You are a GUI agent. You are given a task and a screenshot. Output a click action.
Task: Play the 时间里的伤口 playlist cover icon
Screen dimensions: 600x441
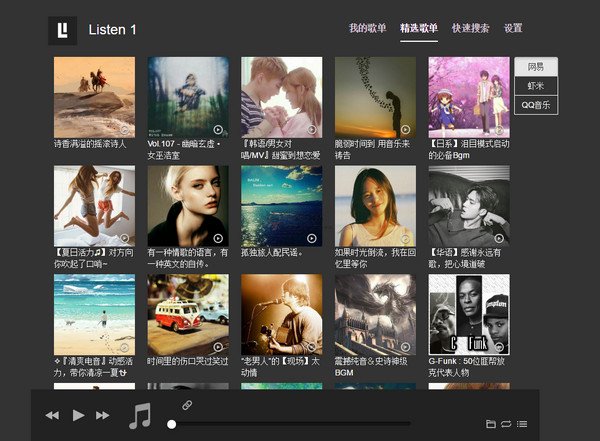[218, 347]
